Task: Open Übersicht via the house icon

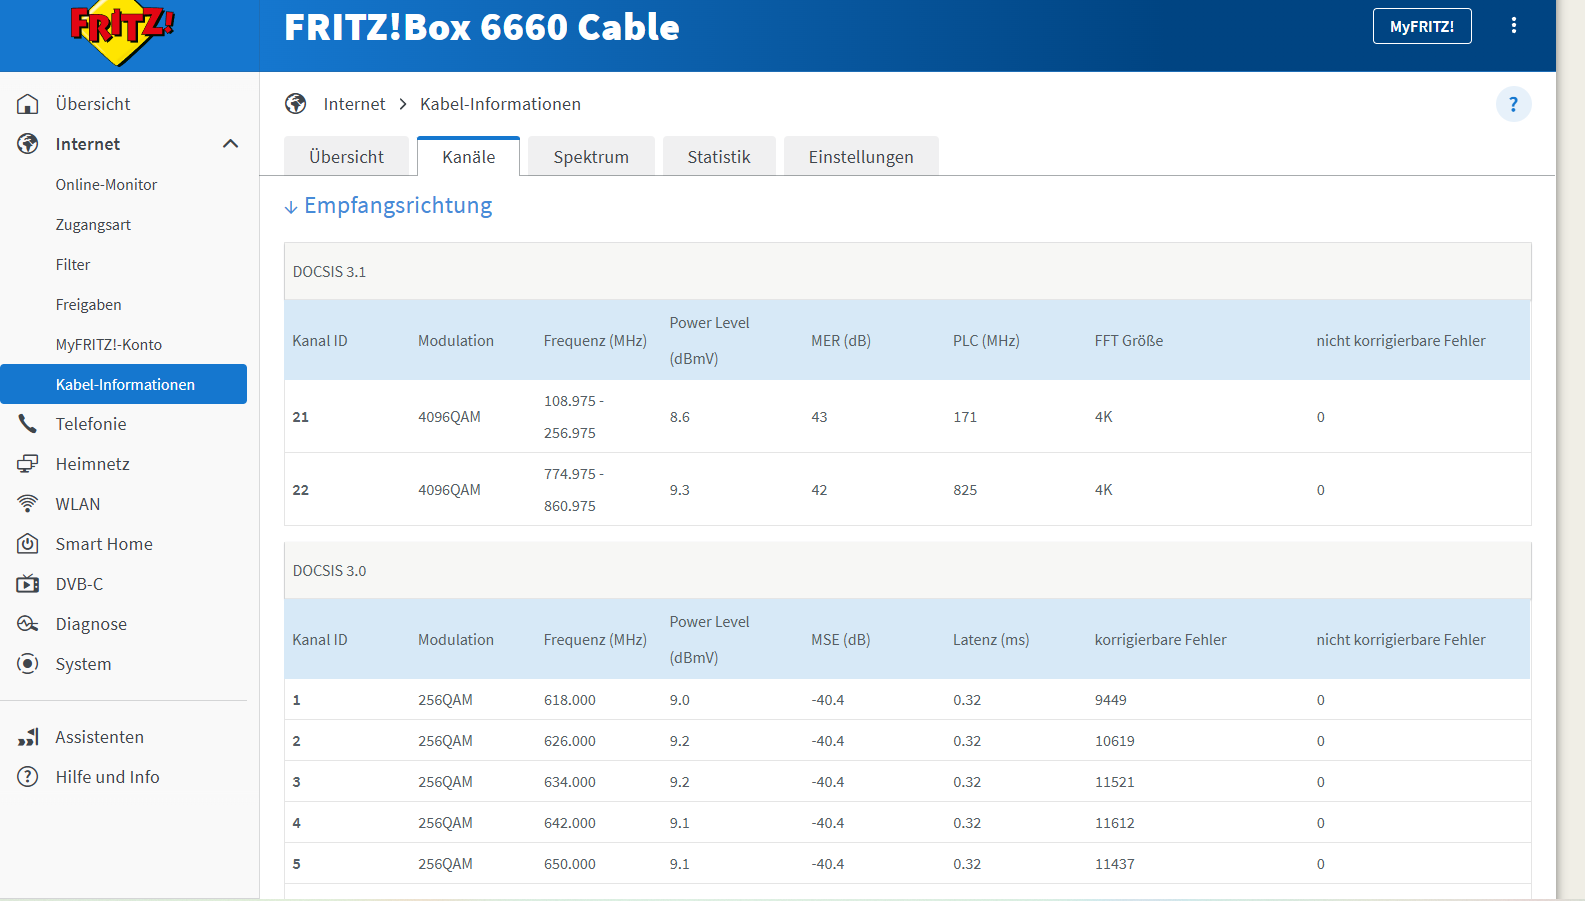Action: click(28, 104)
